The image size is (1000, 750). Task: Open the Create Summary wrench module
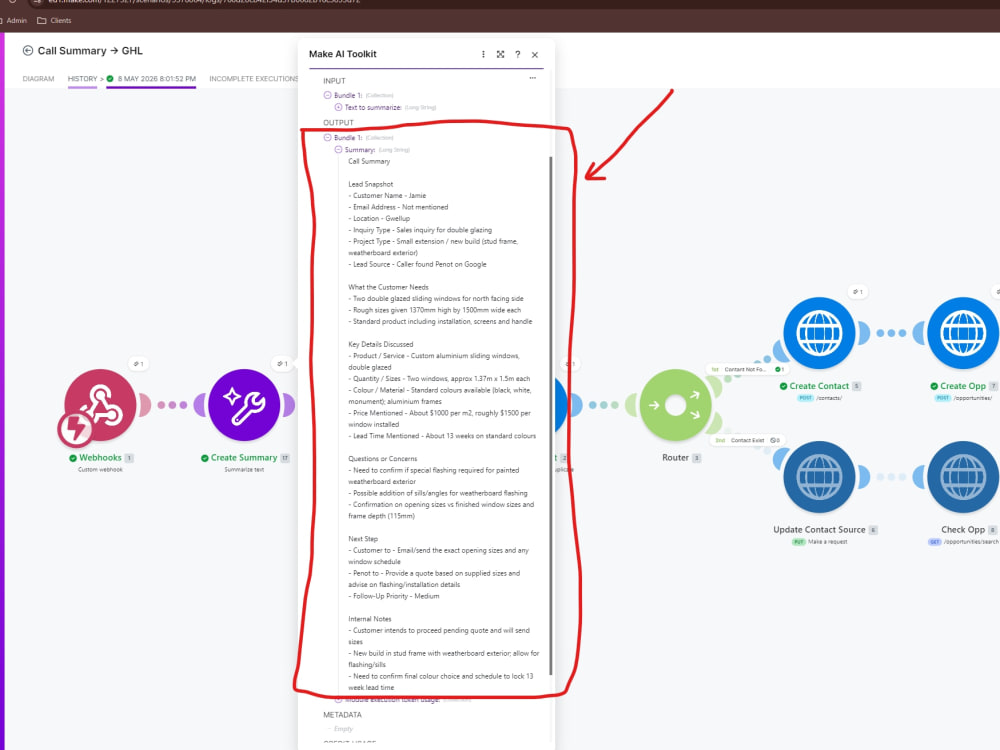[x=244, y=405]
